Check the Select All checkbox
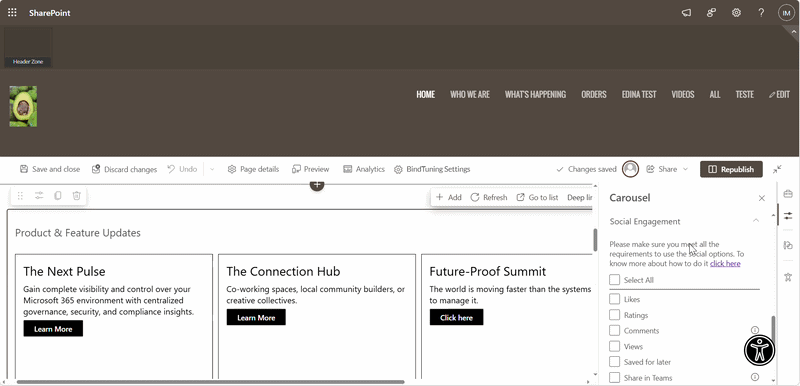Viewport: 800px width, 386px height. [615, 280]
